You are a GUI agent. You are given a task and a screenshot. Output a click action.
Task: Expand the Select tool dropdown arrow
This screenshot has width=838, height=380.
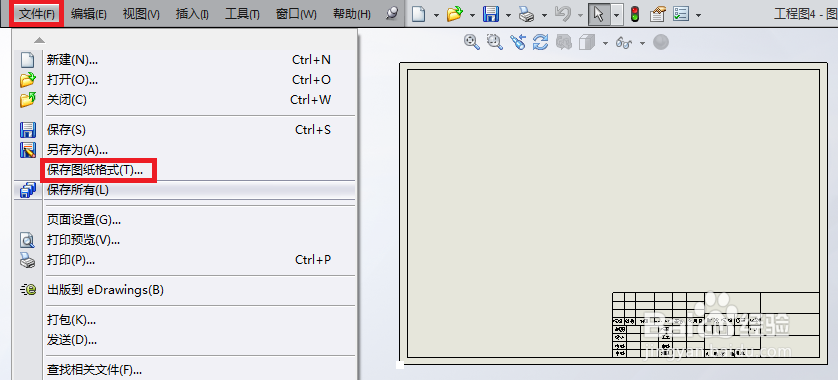617,15
